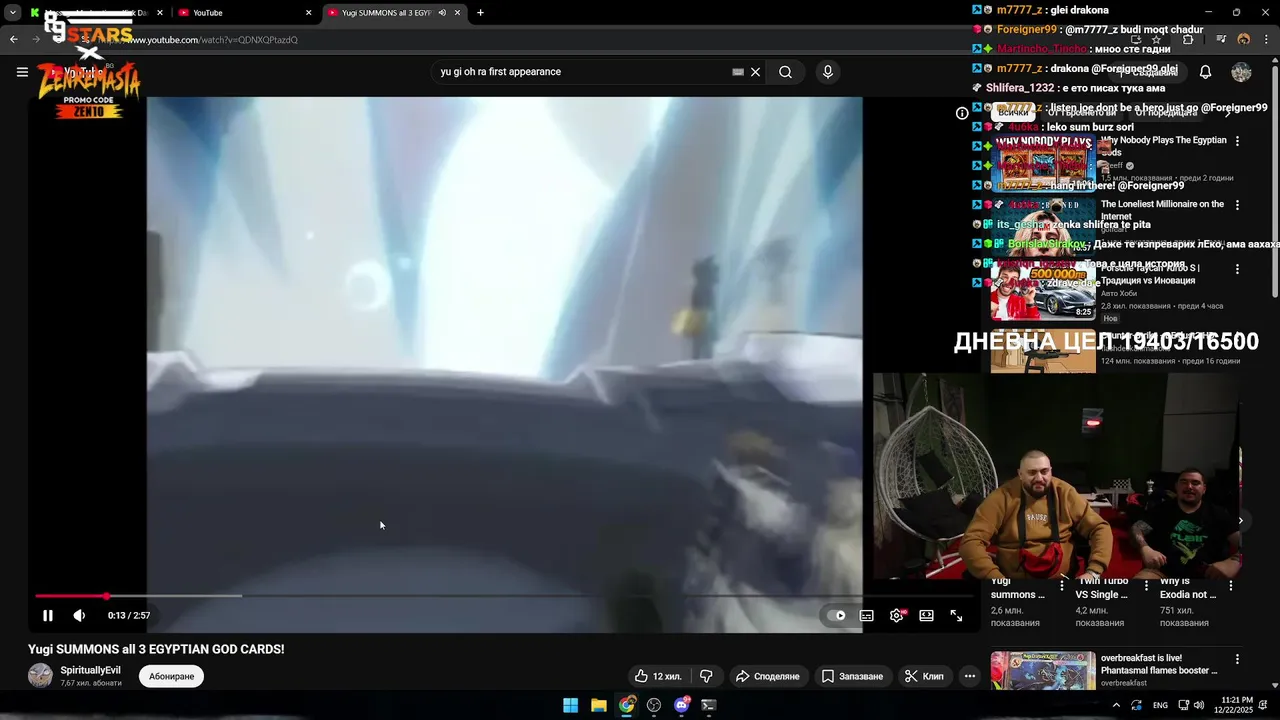This screenshot has height=720, width=1280.
Task: Open the on-screen keyboard icon in search
Action: coord(738,72)
